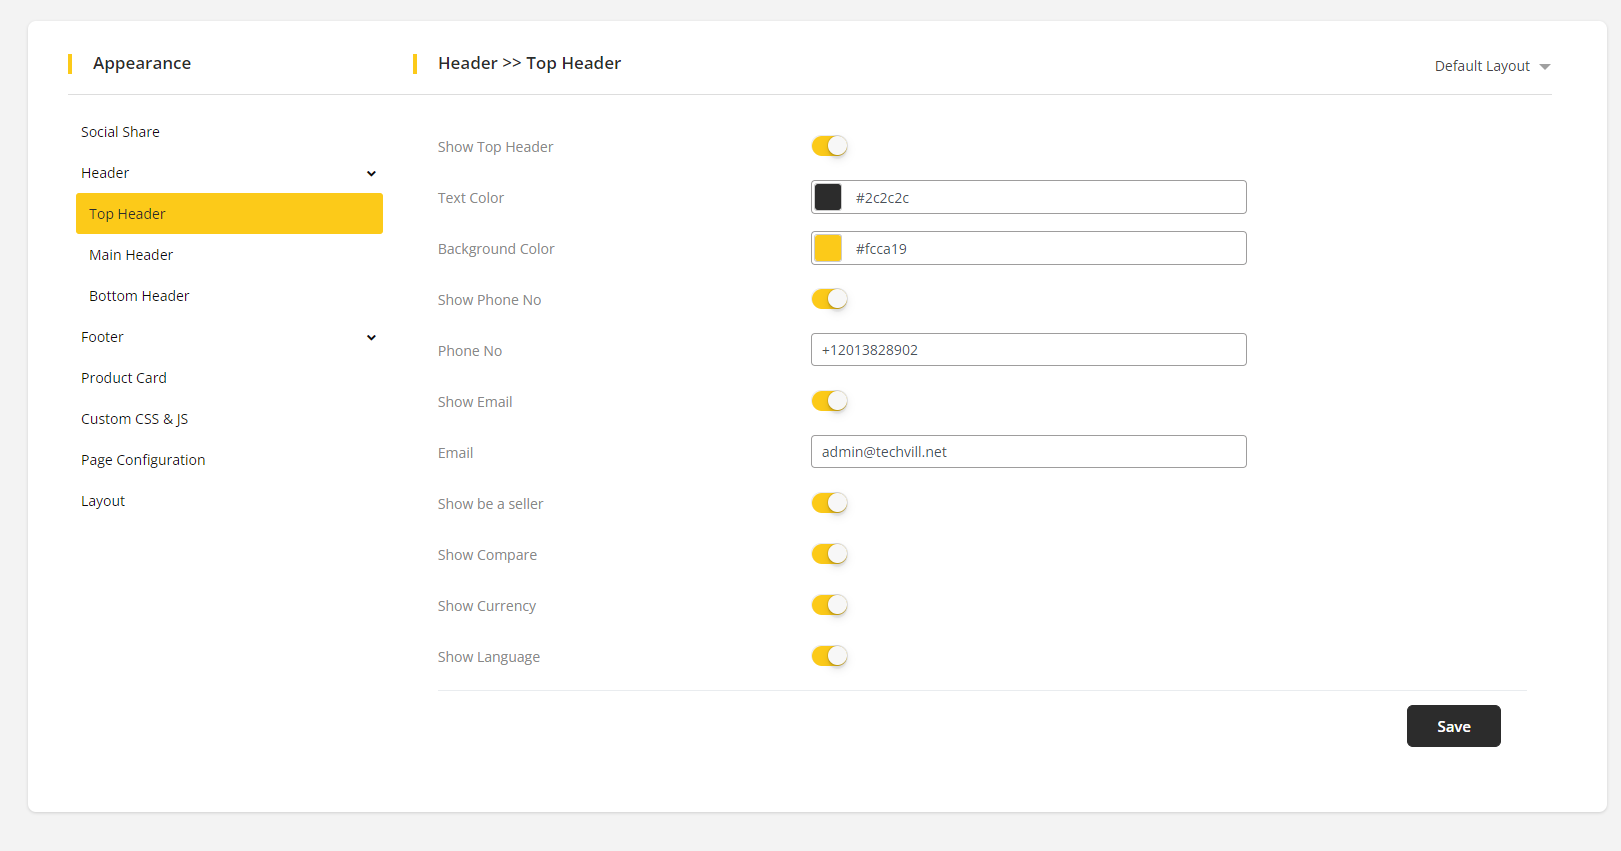Pick the Text Color dark swatch
The width and height of the screenshot is (1621, 851).
(828, 197)
